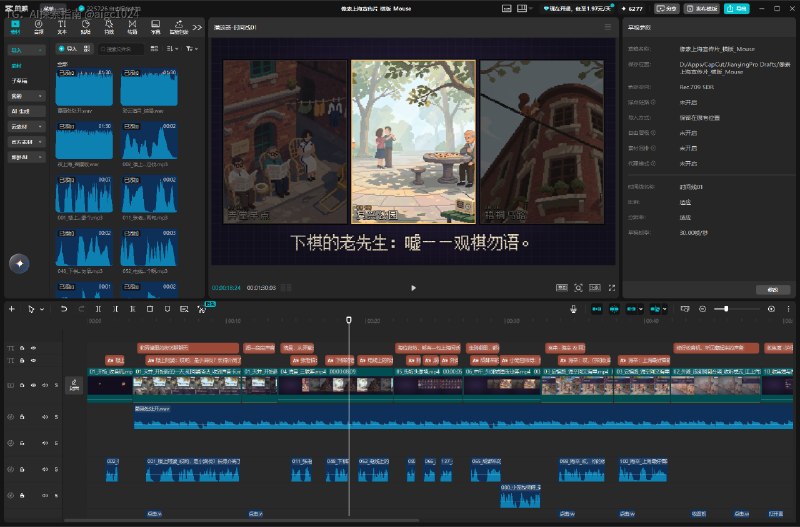Toggle clip linkage on the timeline
This screenshot has height=527, width=800.
pyautogui.click(x=631, y=309)
